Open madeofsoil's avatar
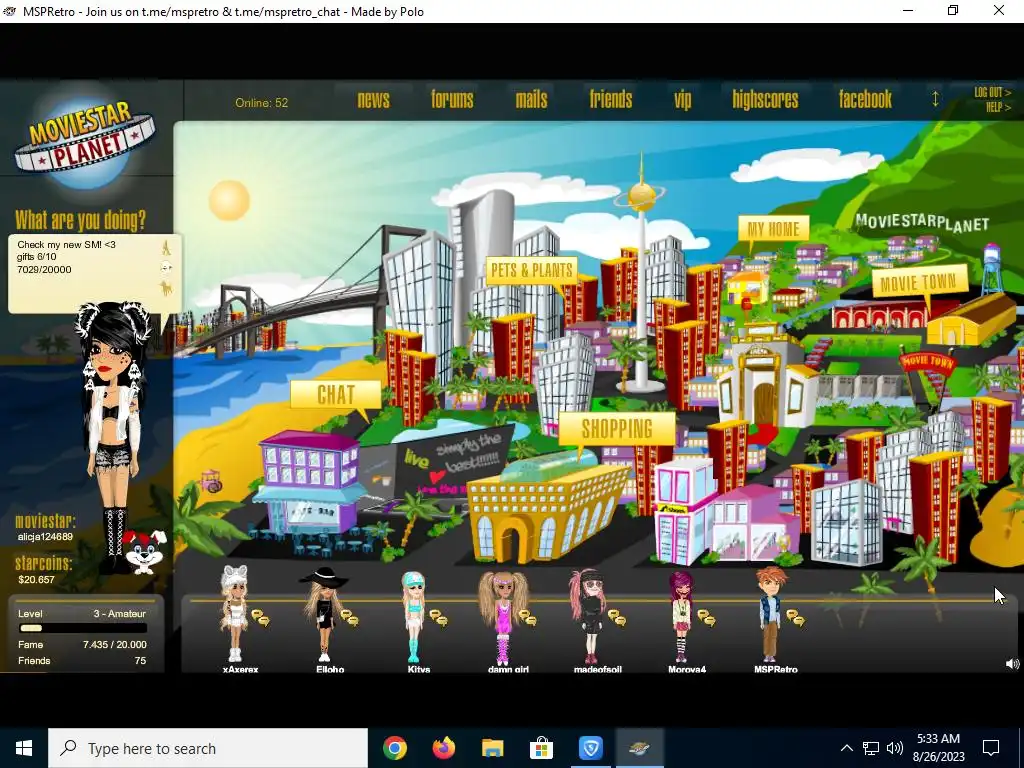Image resolution: width=1024 pixels, height=768 pixels. [590, 617]
